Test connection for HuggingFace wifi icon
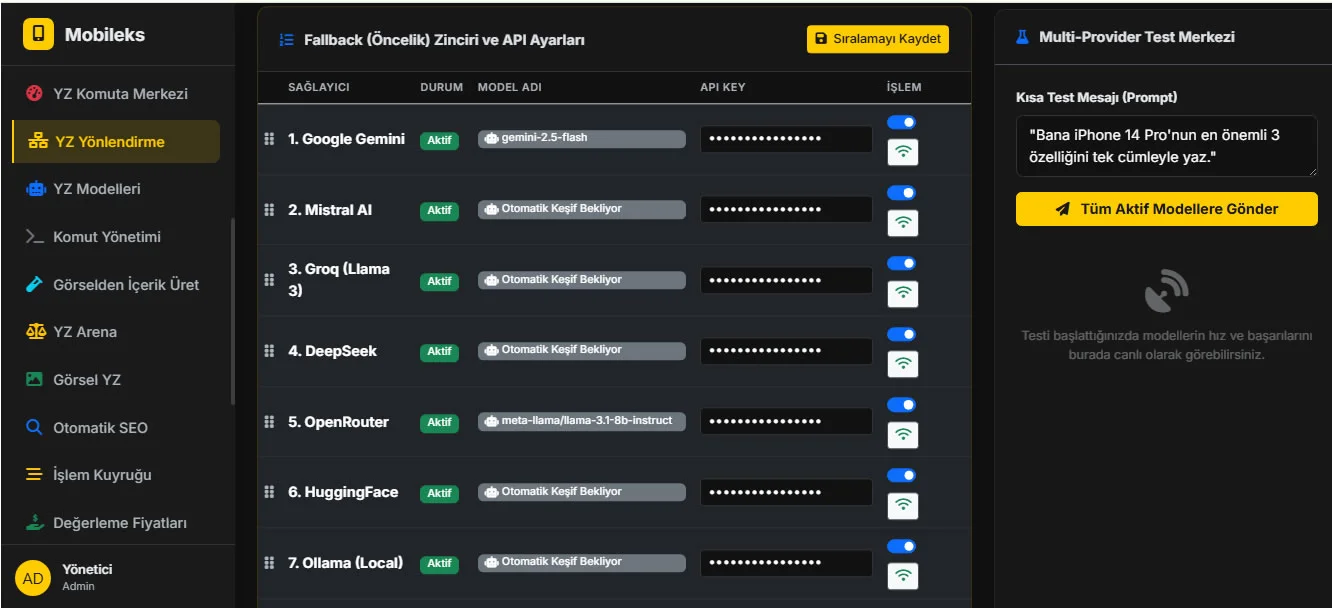This screenshot has width=1332, height=608. [x=903, y=505]
